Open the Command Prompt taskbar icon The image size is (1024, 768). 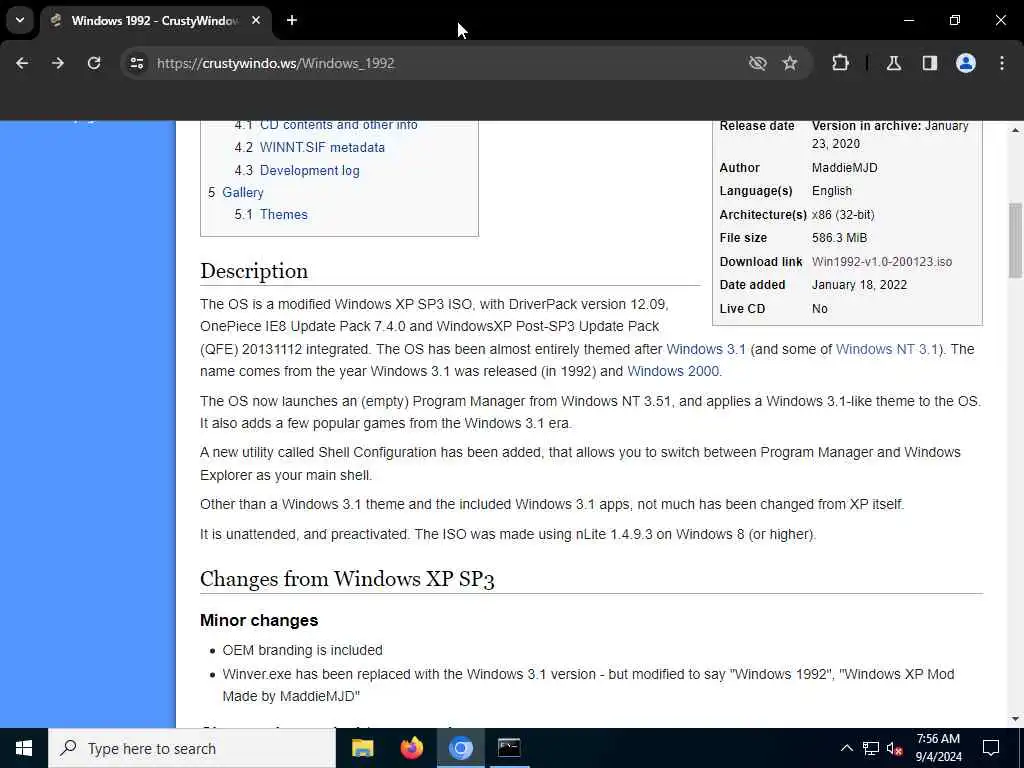point(509,748)
